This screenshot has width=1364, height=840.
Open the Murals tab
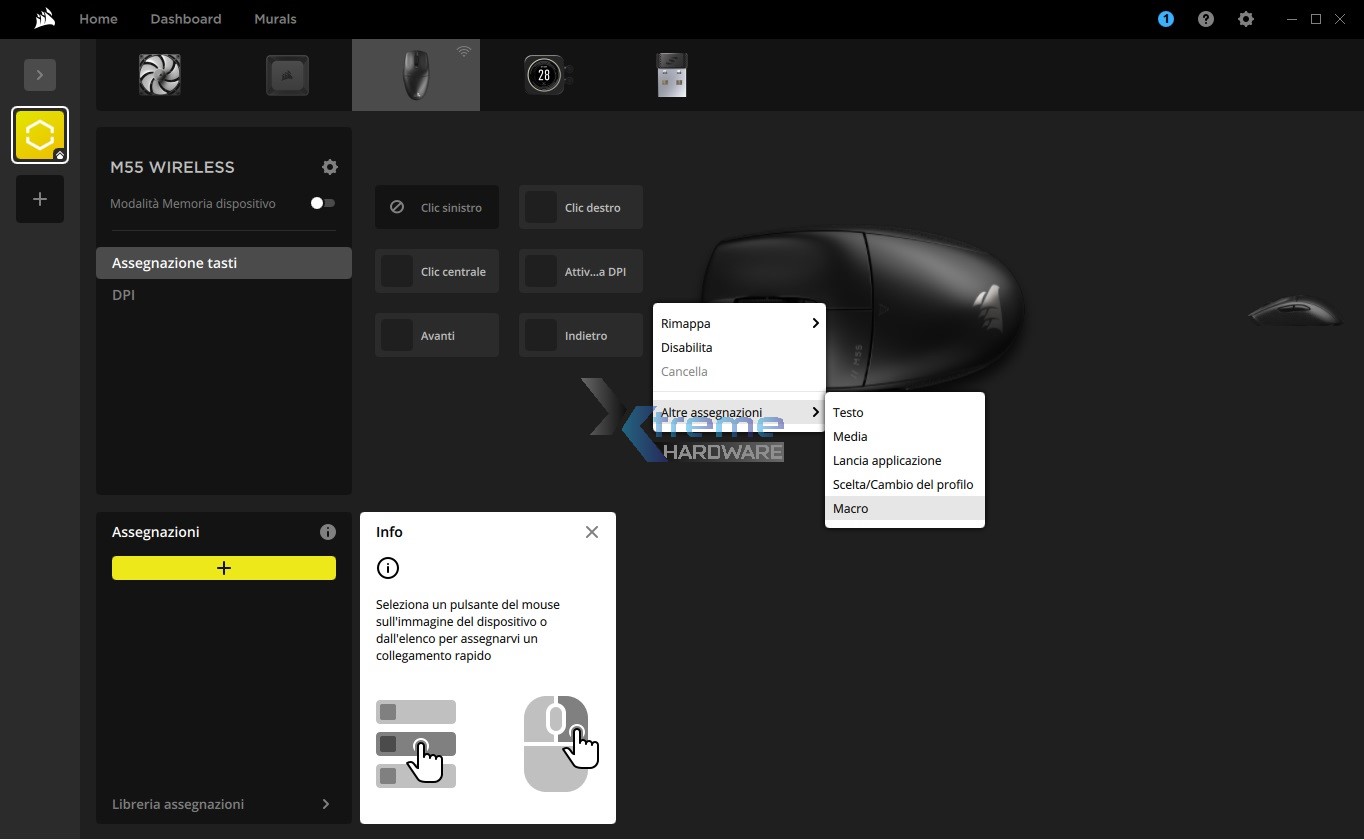pyautogui.click(x=275, y=19)
